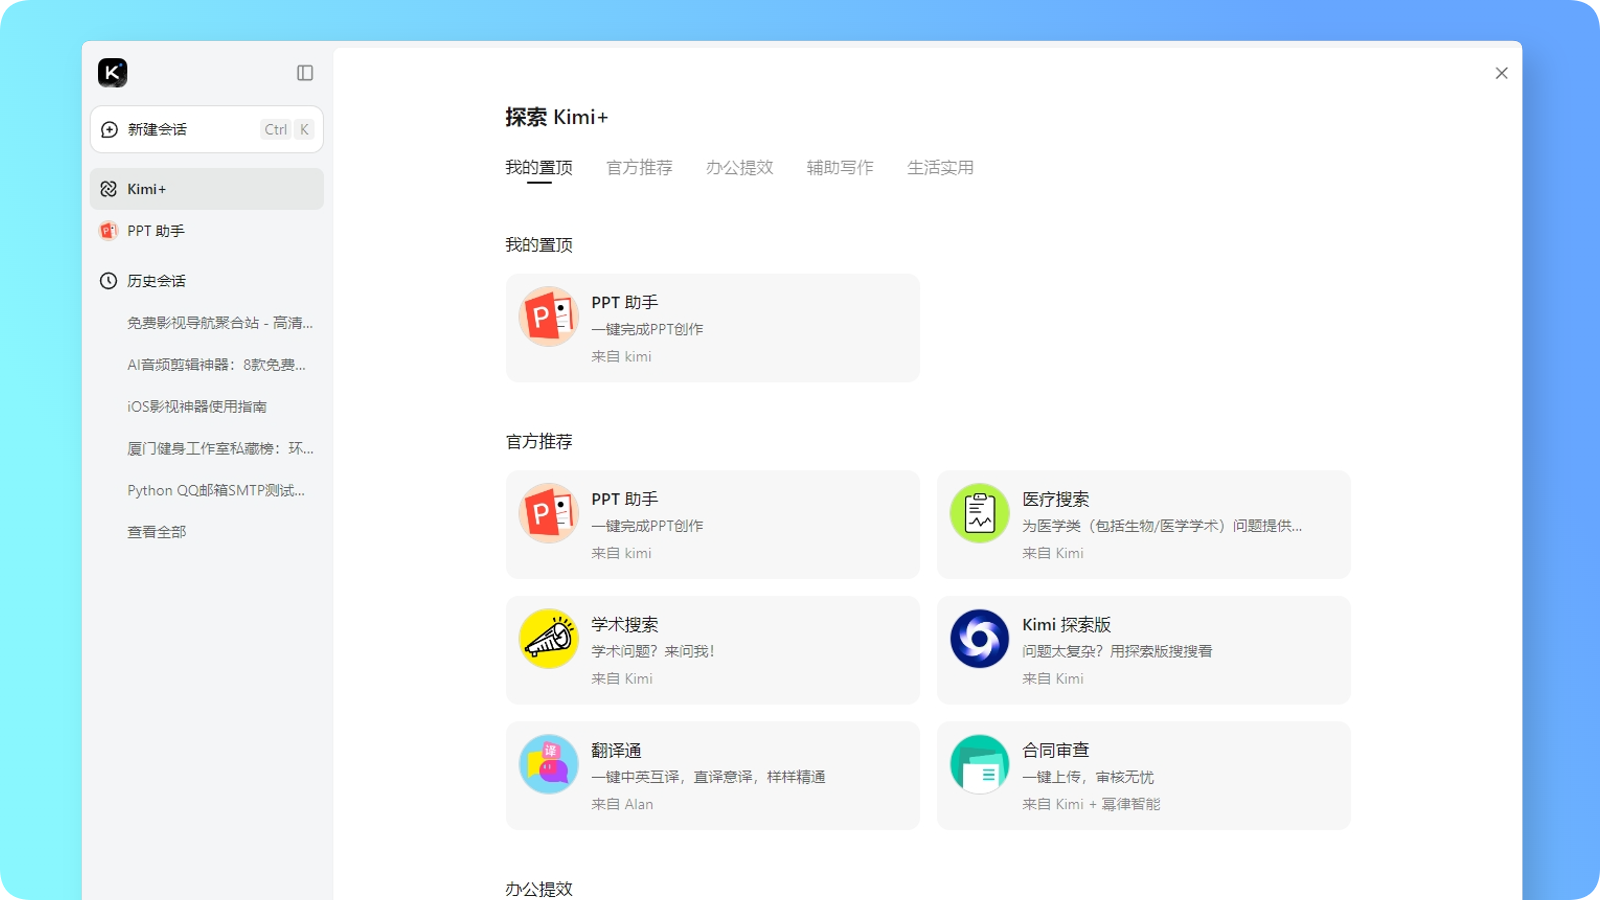Switch to the 官方推荐 tab
This screenshot has height=900, width=1600.
tap(639, 168)
